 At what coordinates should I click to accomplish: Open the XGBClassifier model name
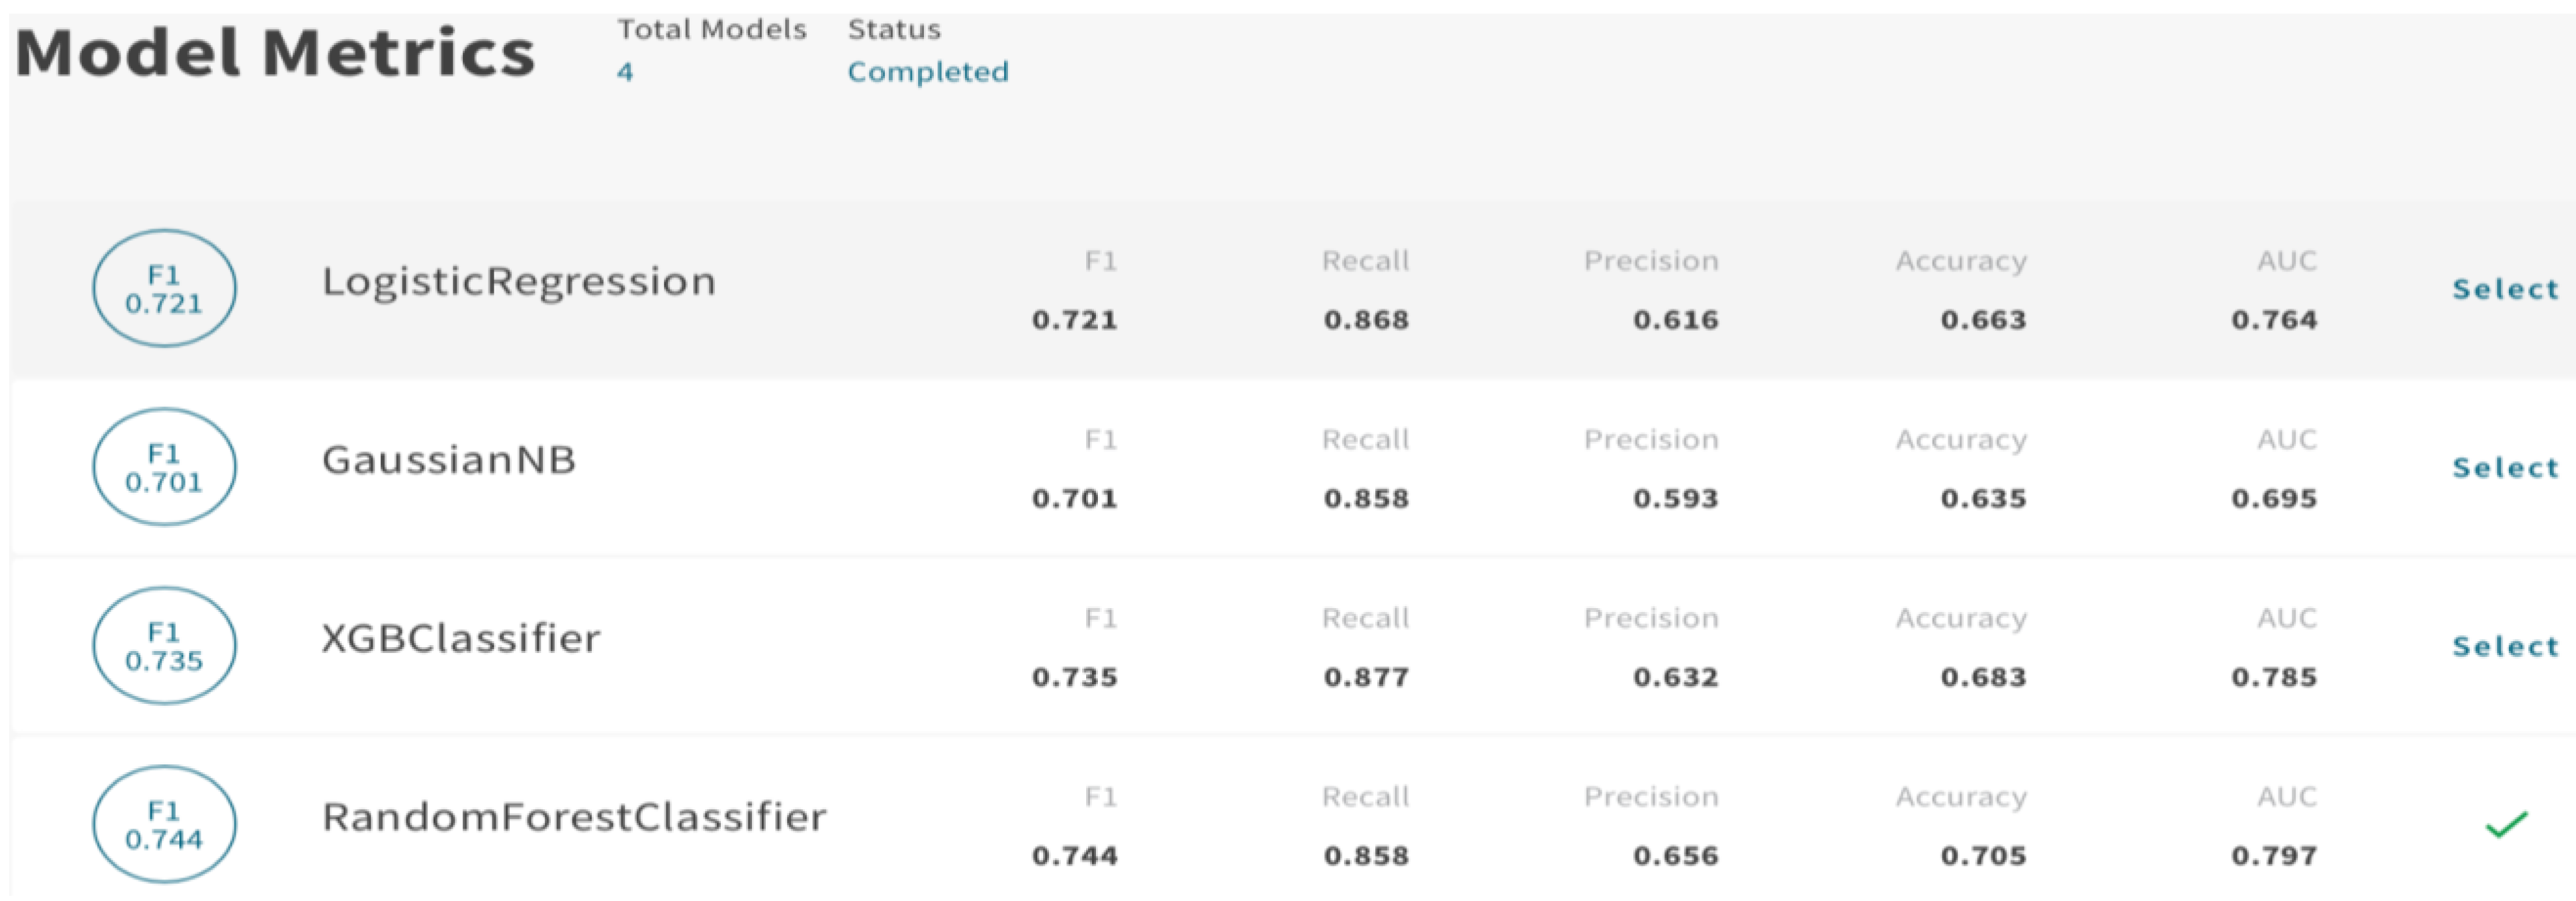point(461,638)
